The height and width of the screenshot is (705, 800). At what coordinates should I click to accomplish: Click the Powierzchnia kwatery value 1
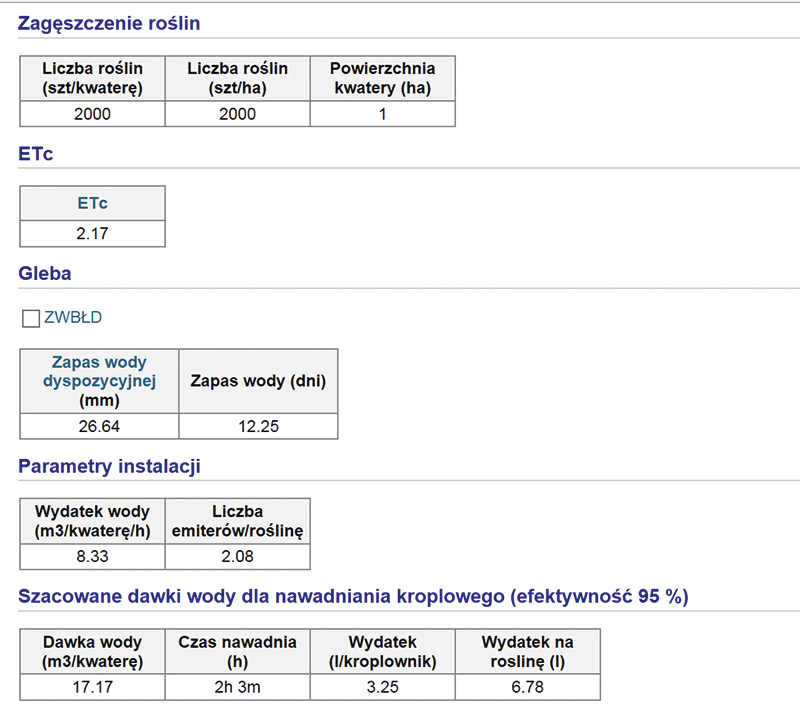(382, 114)
